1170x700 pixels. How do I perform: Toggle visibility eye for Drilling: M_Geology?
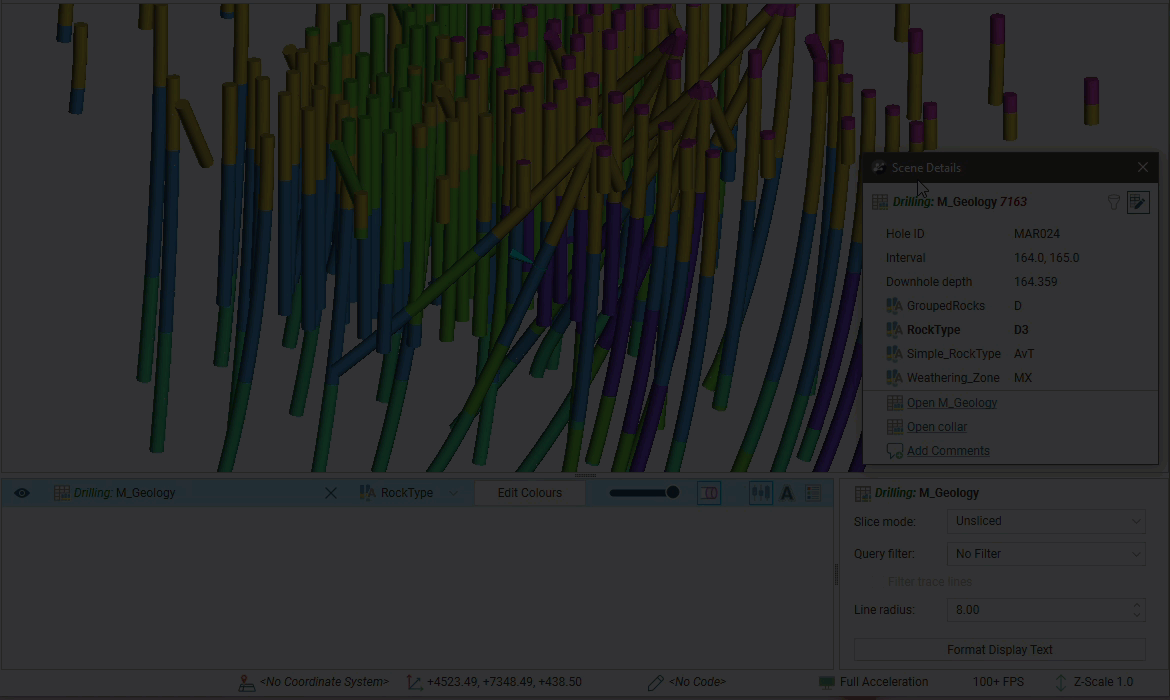[x=22, y=493]
